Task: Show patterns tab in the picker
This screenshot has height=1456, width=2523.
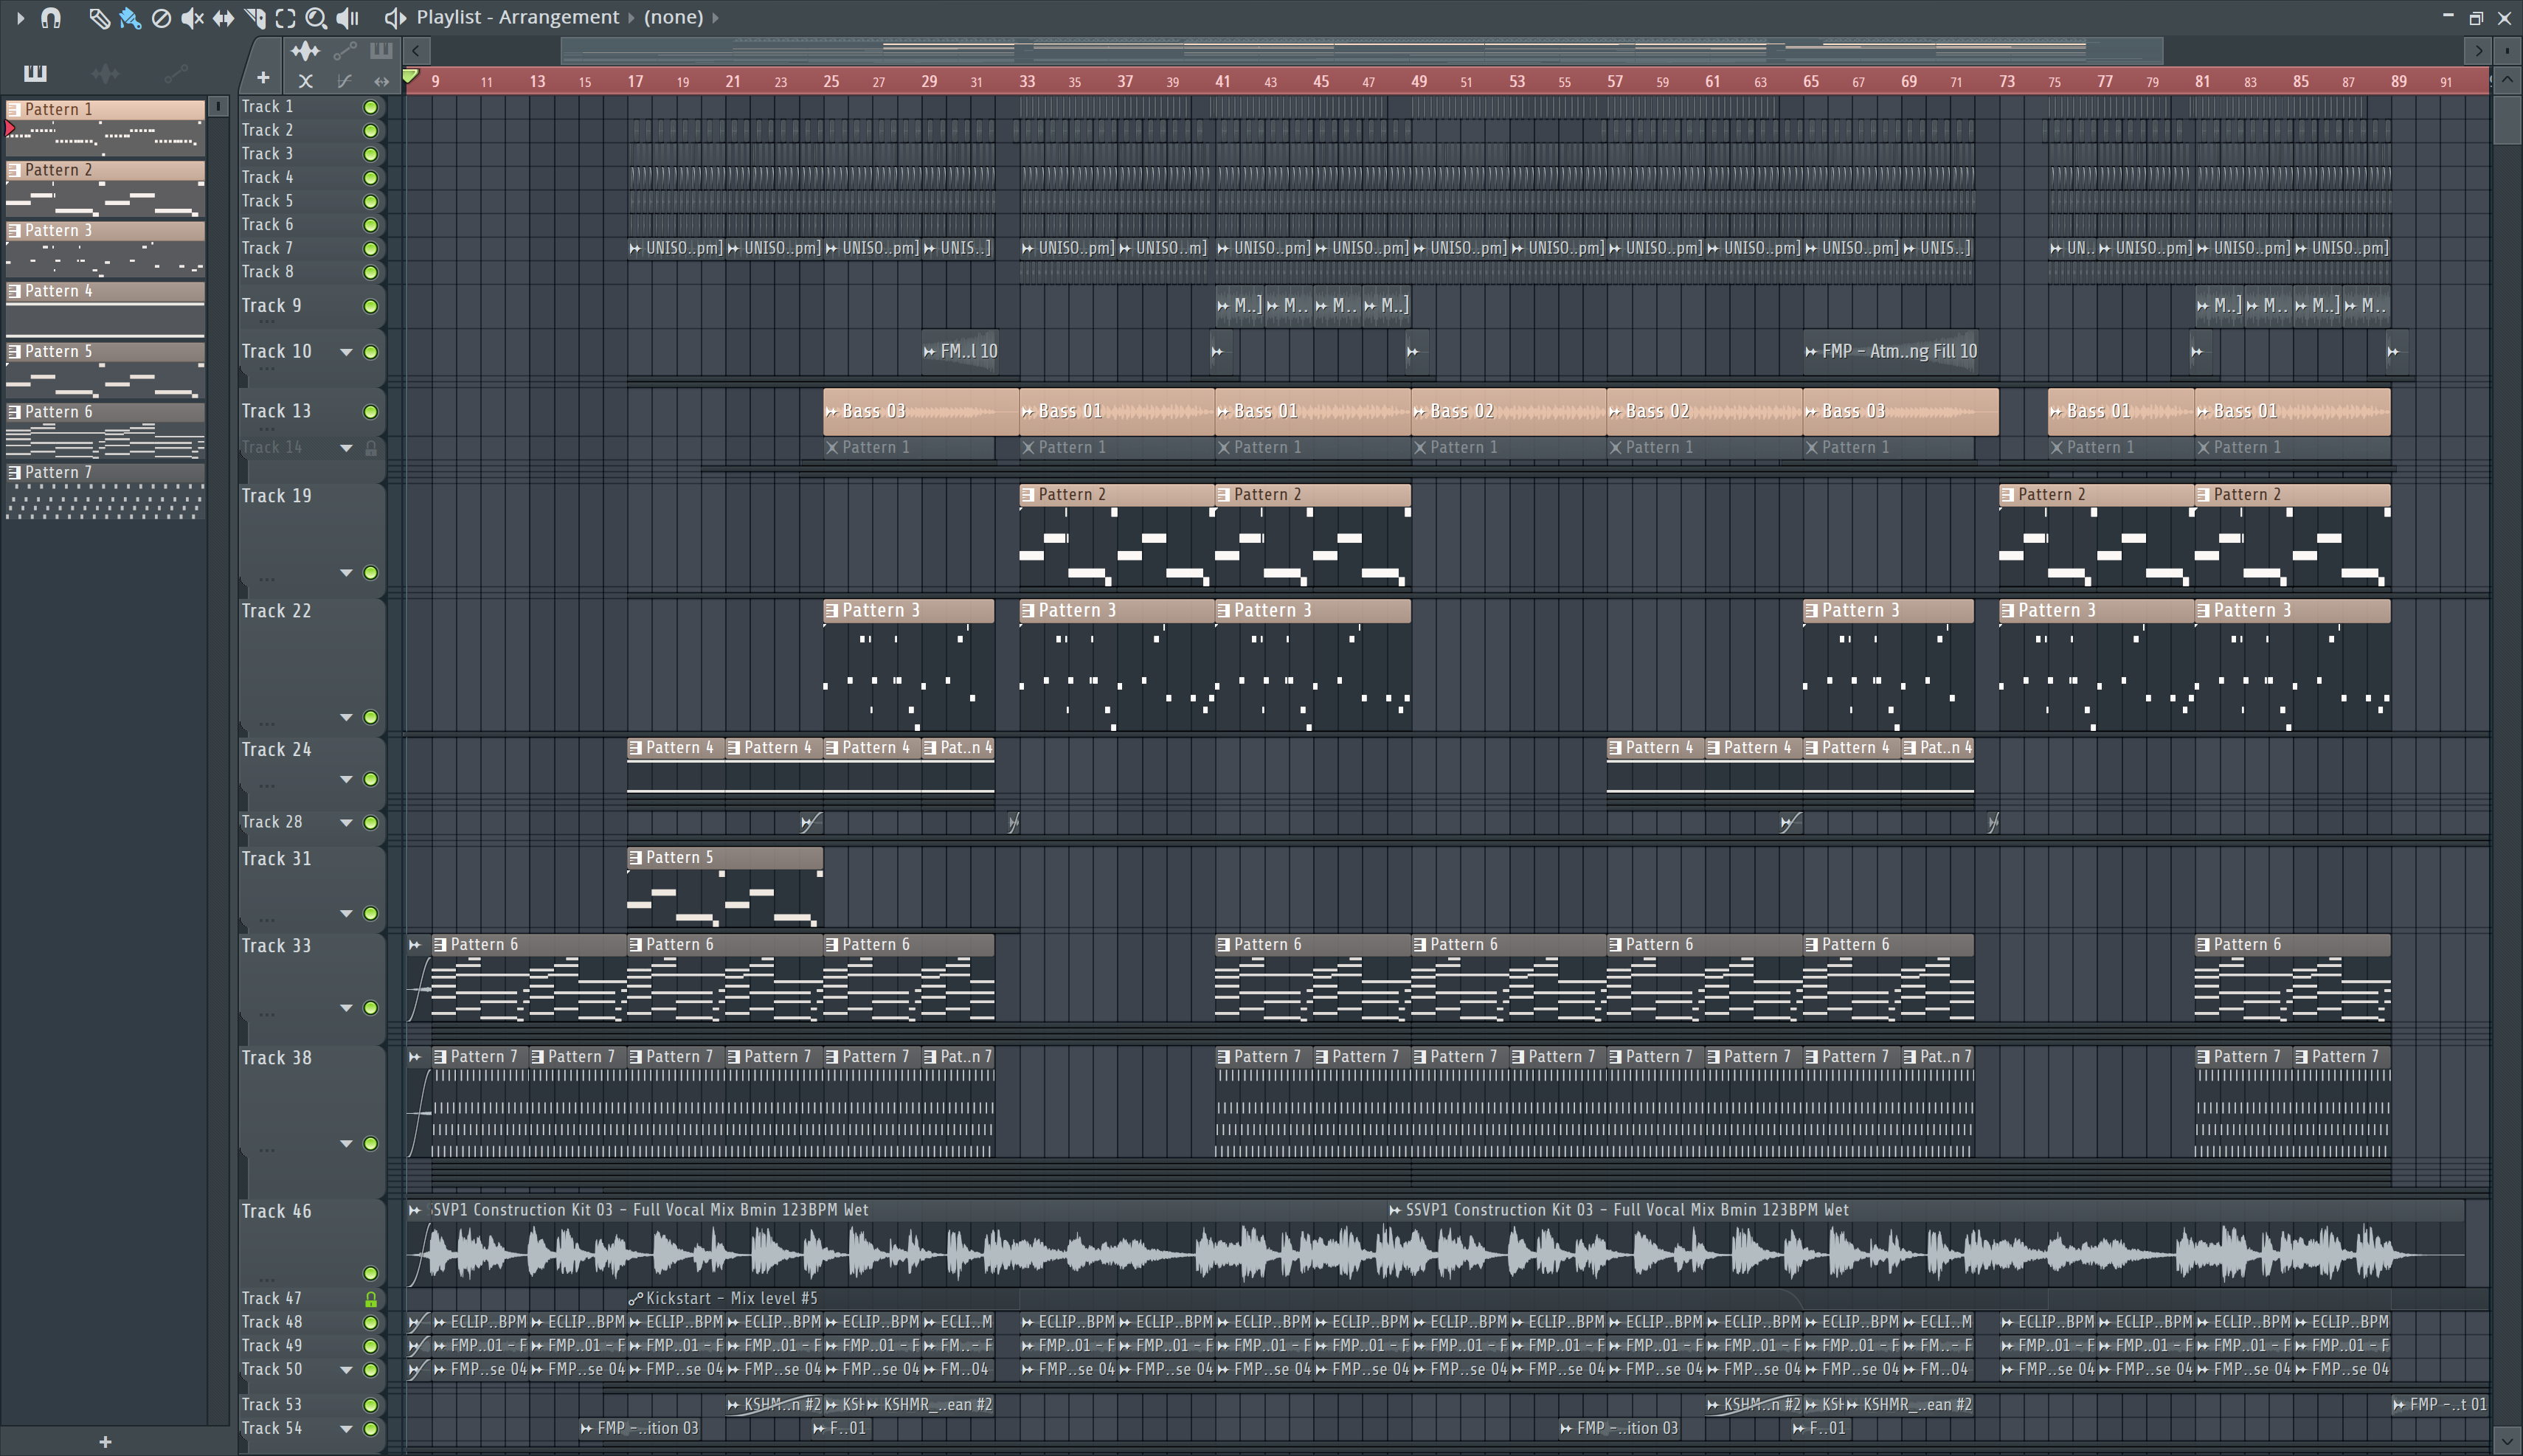Action: tap(35, 73)
